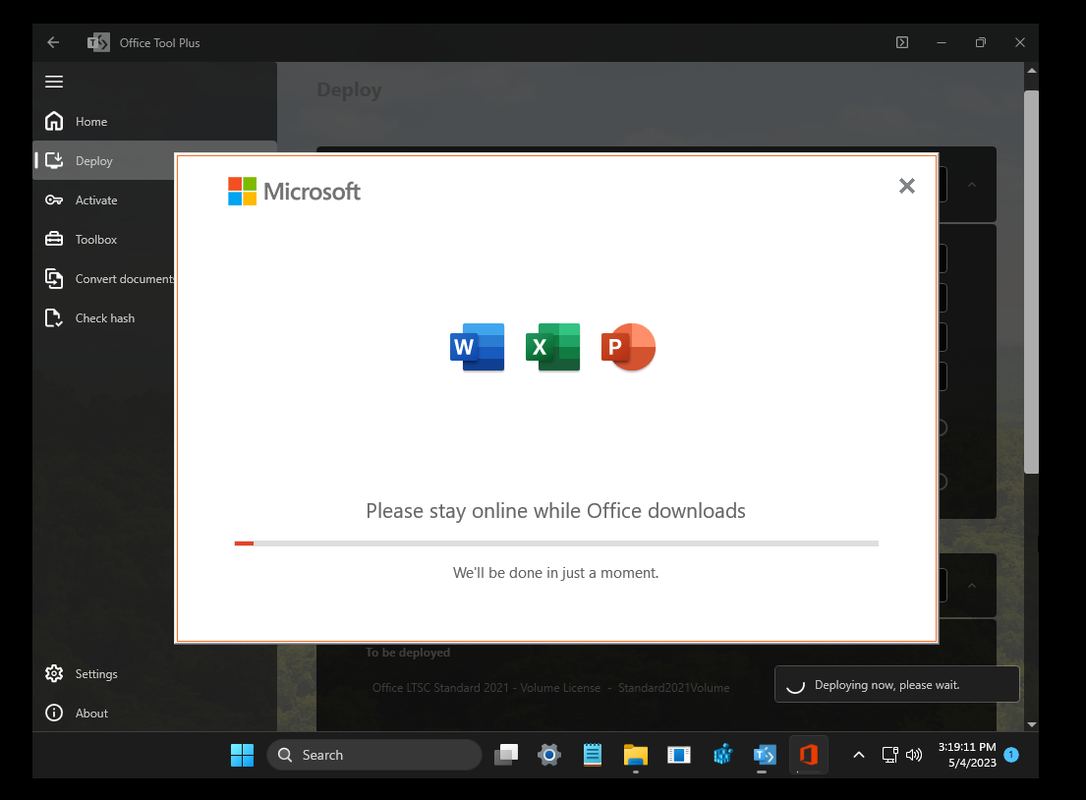This screenshot has width=1086, height=800.
Task: Click the taskbar Search box
Action: 374,755
